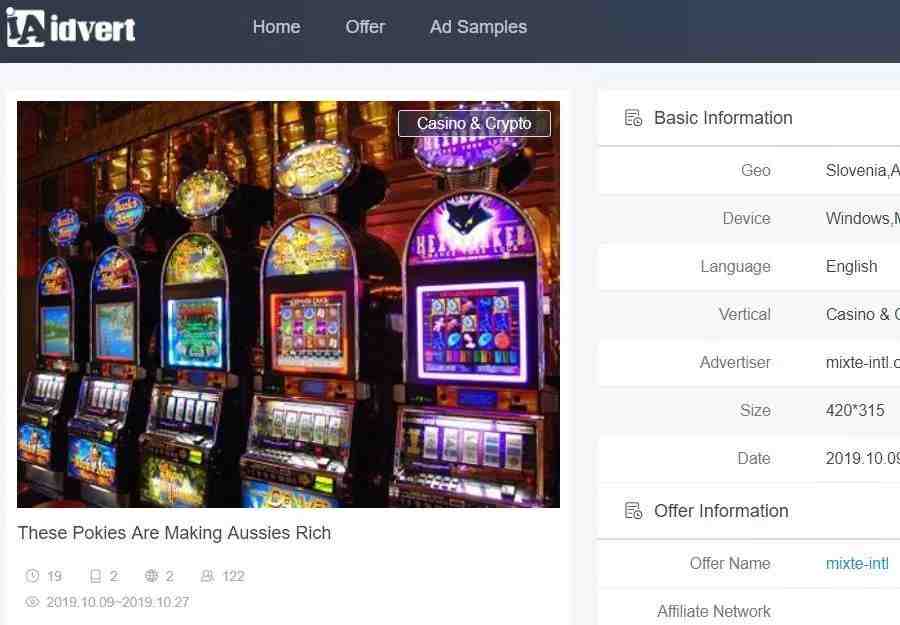Click the idvert logo

coord(71,28)
